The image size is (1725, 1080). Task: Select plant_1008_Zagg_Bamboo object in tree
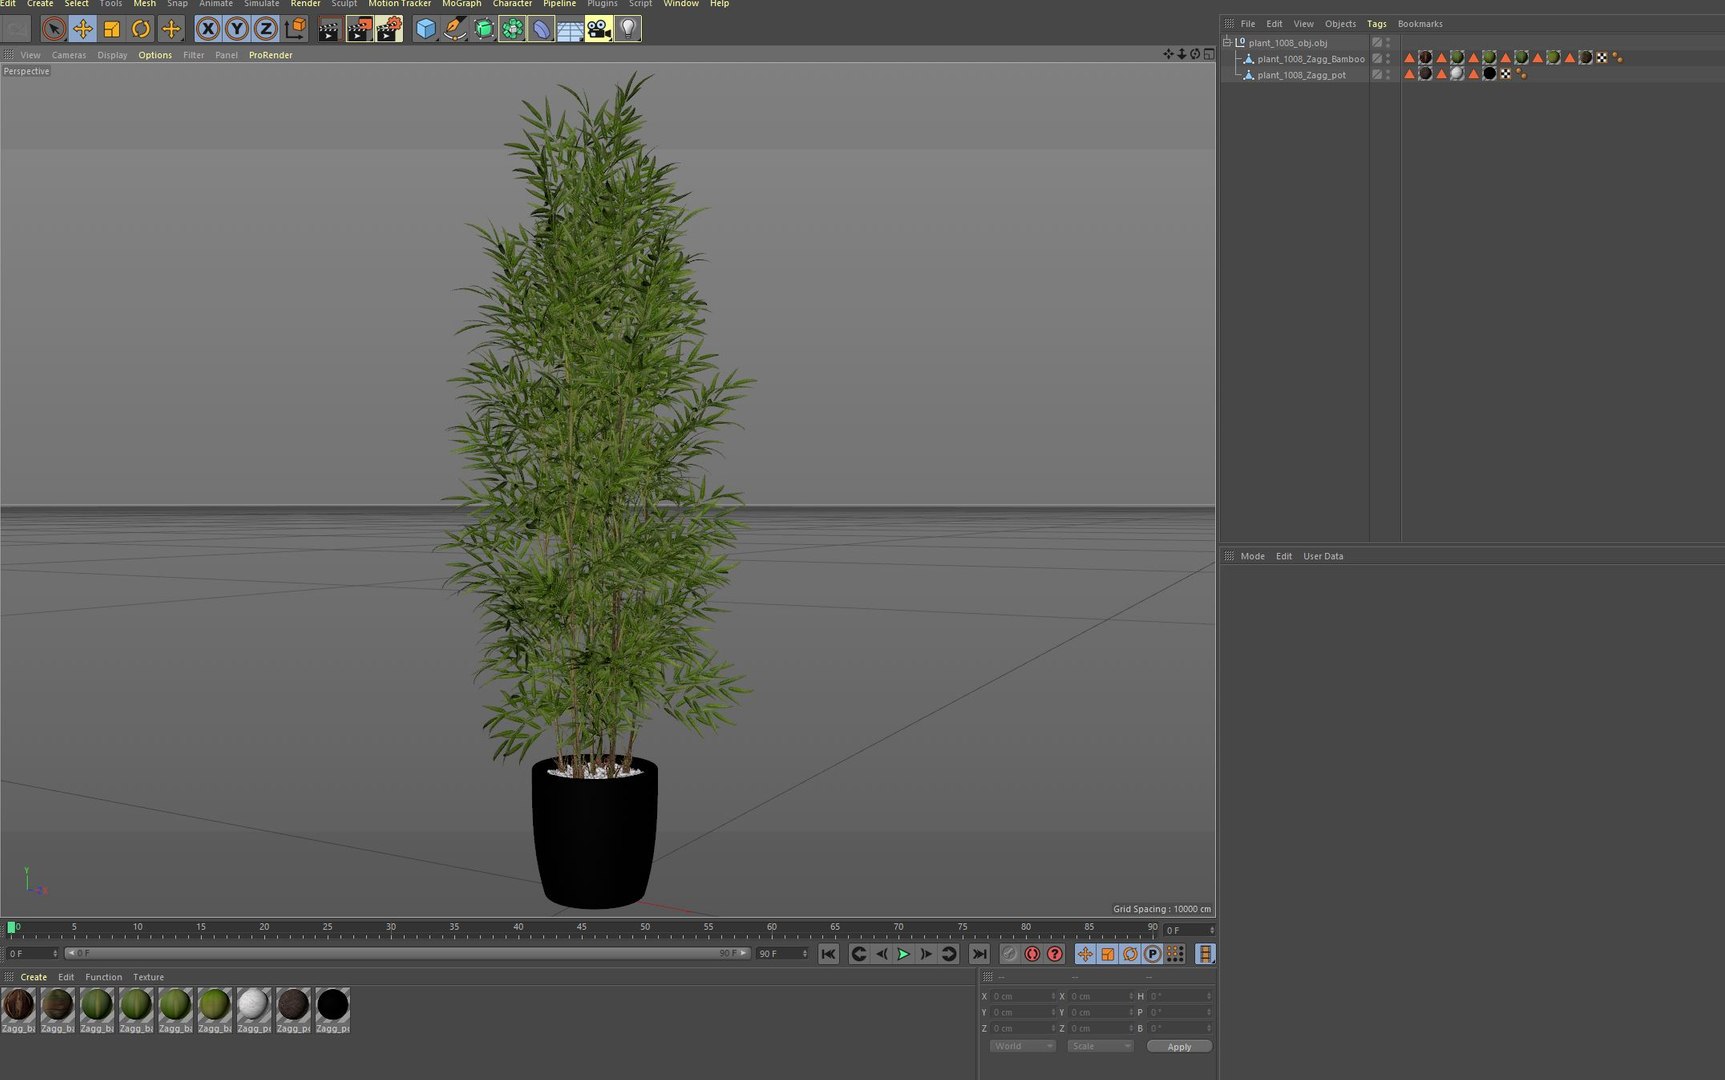click(1310, 59)
